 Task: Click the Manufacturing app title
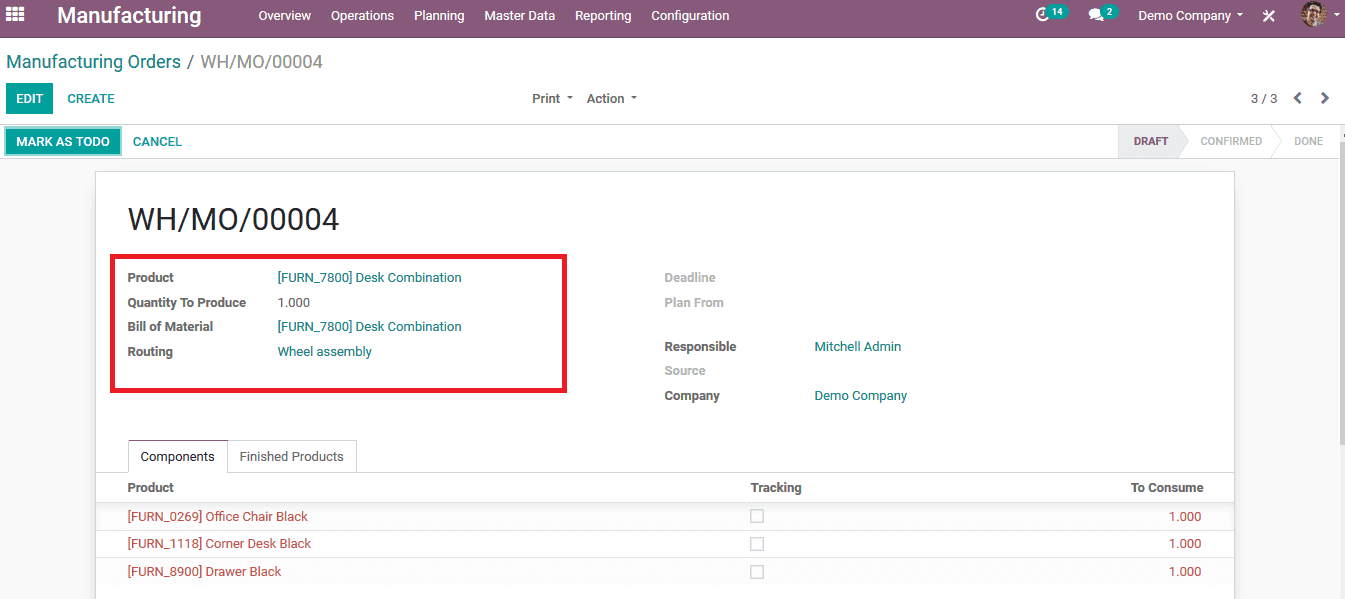129,16
